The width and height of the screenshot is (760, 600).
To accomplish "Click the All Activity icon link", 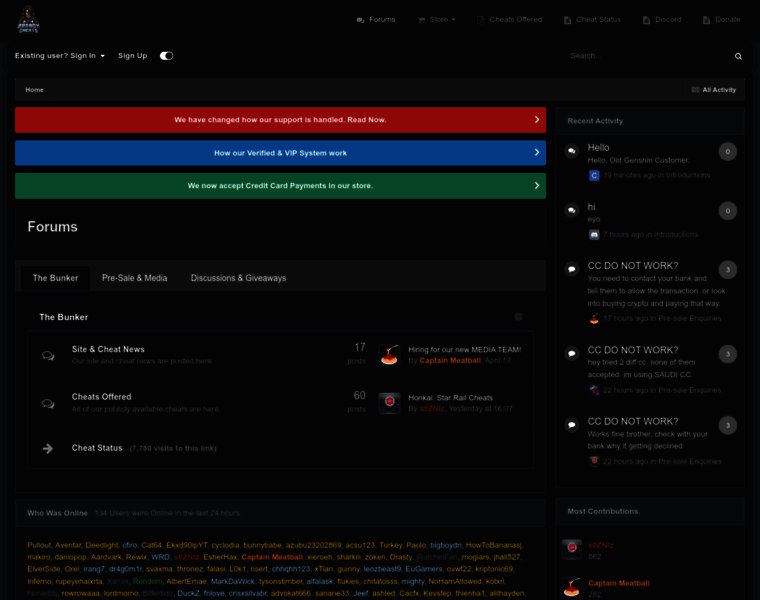I will [x=714, y=90].
